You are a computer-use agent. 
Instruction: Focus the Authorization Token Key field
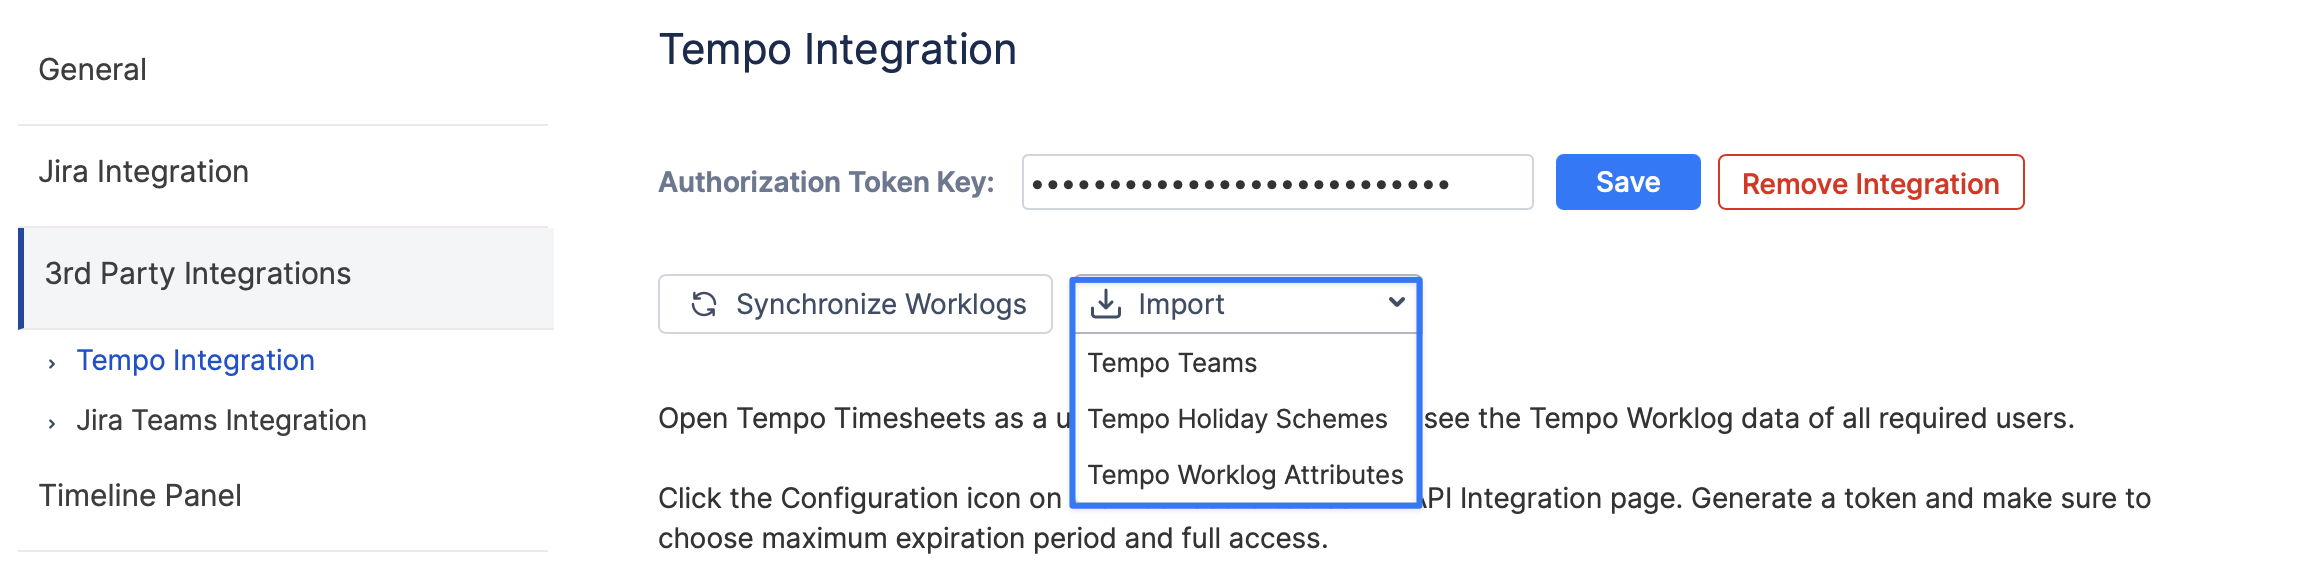pyautogui.click(x=1277, y=183)
